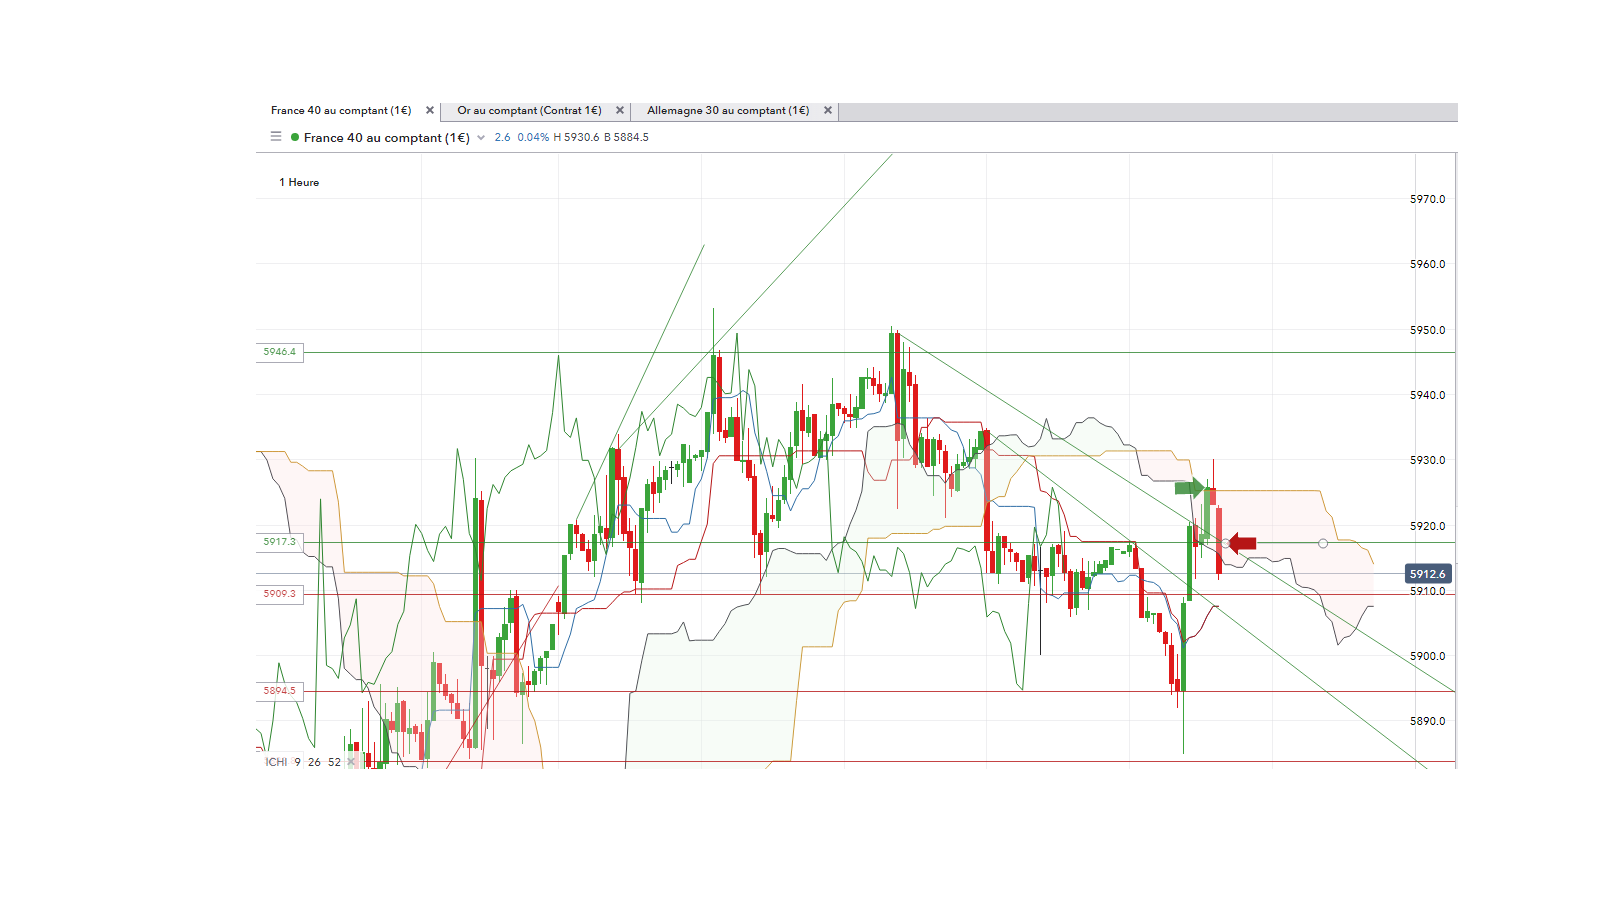Click the 5920.0 price axis label
The image size is (1600, 900).
(x=1427, y=526)
